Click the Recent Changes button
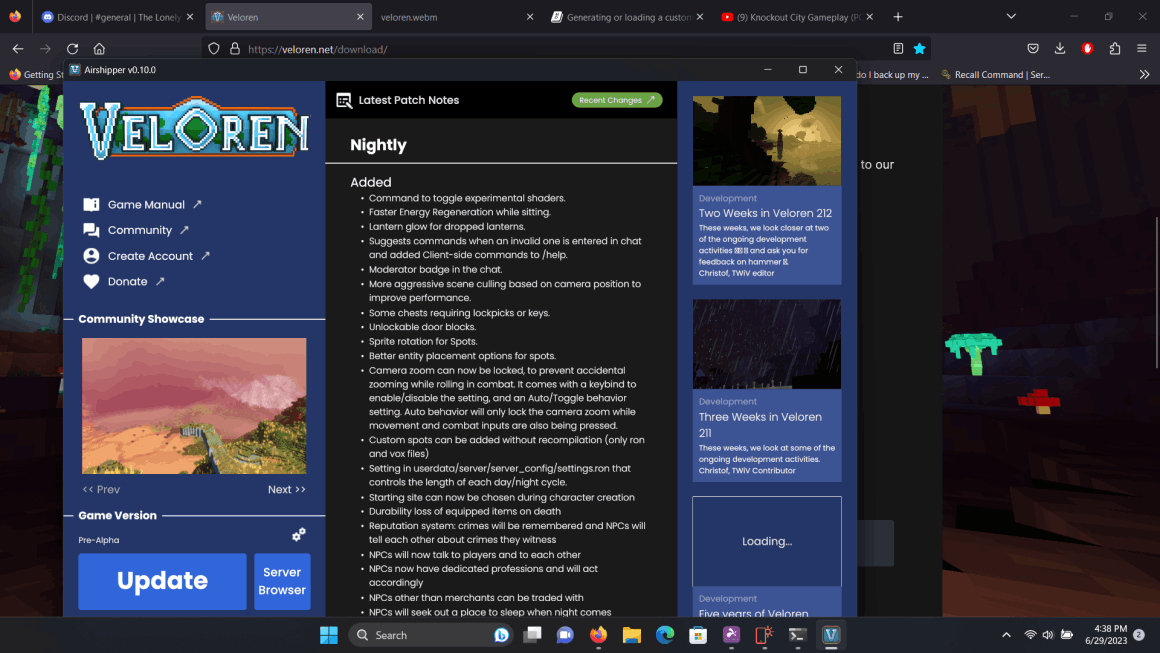The height and width of the screenshot is (653, 1160). [x=617, y=100]
